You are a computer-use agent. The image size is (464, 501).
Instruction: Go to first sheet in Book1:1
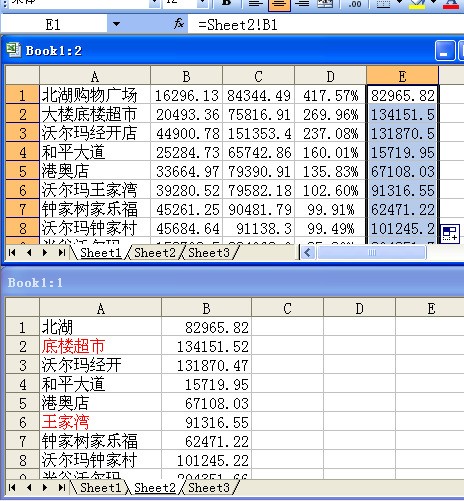point(12,488)
